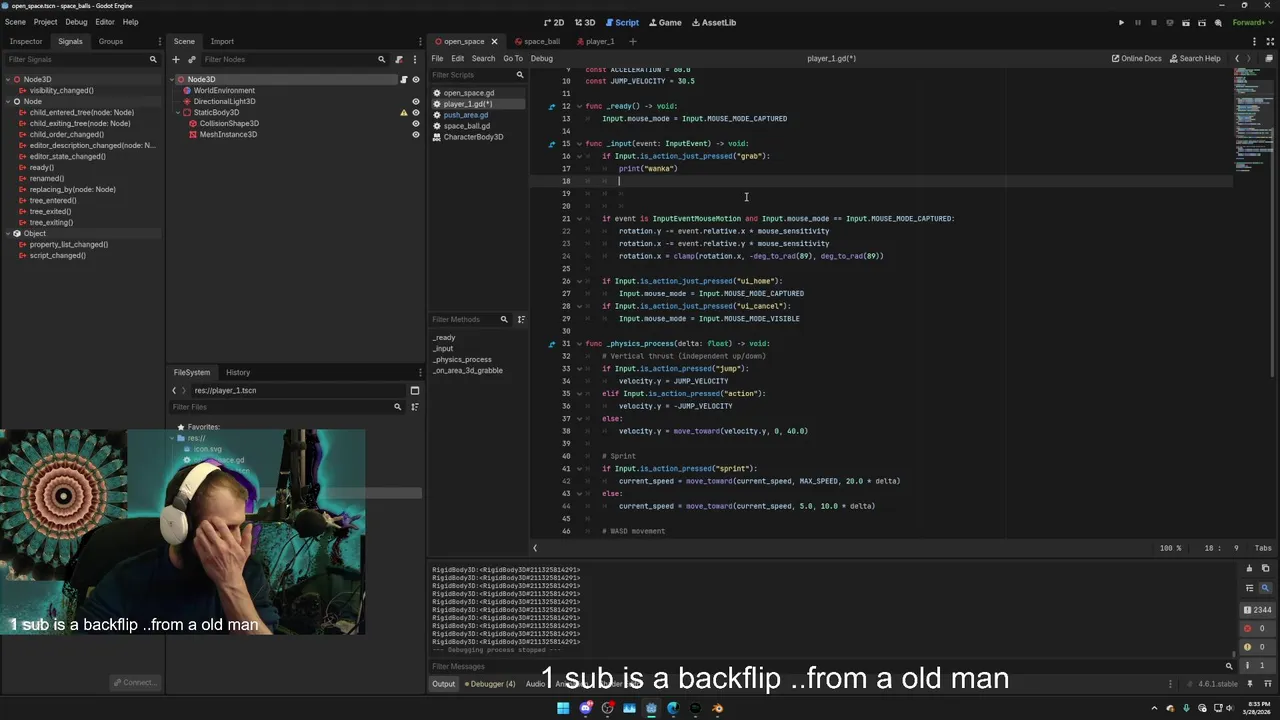Toggle the FileSystem split view icon

click(415, 390)
